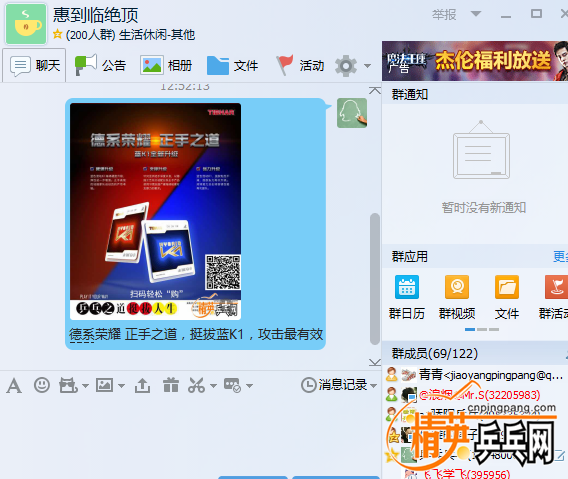Screen dimensions: 568x479
Task: Open the product poster image in the chat
Action: [x=155, y=211]
